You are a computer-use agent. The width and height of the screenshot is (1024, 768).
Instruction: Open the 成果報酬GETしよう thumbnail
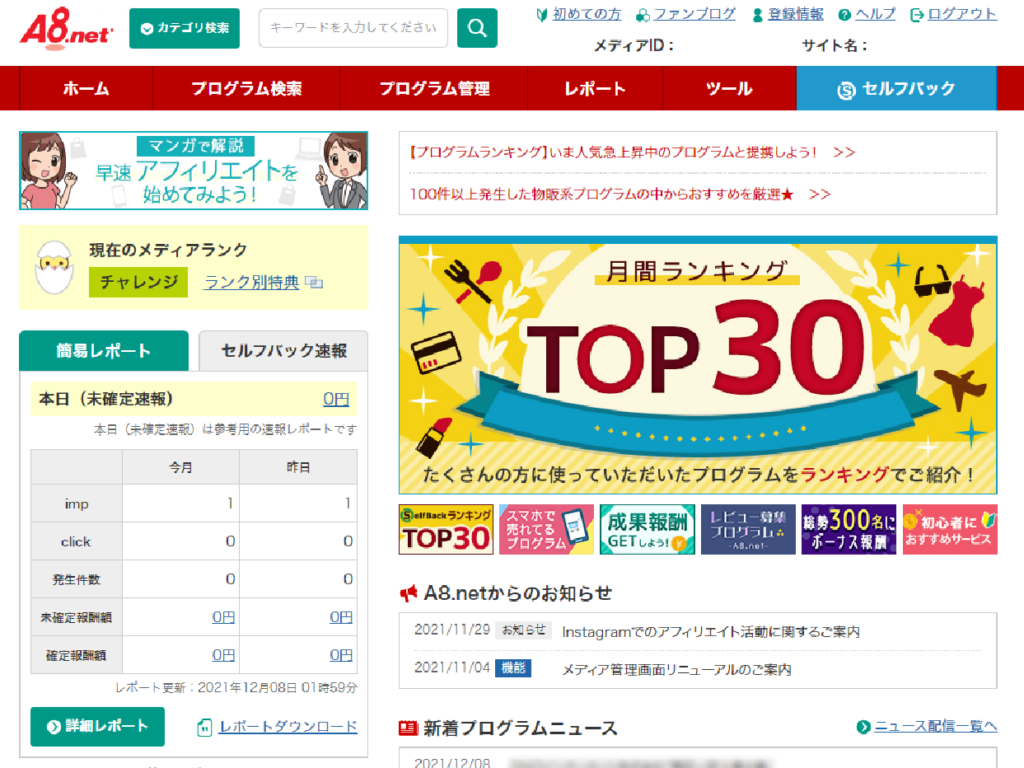point(647,529)
